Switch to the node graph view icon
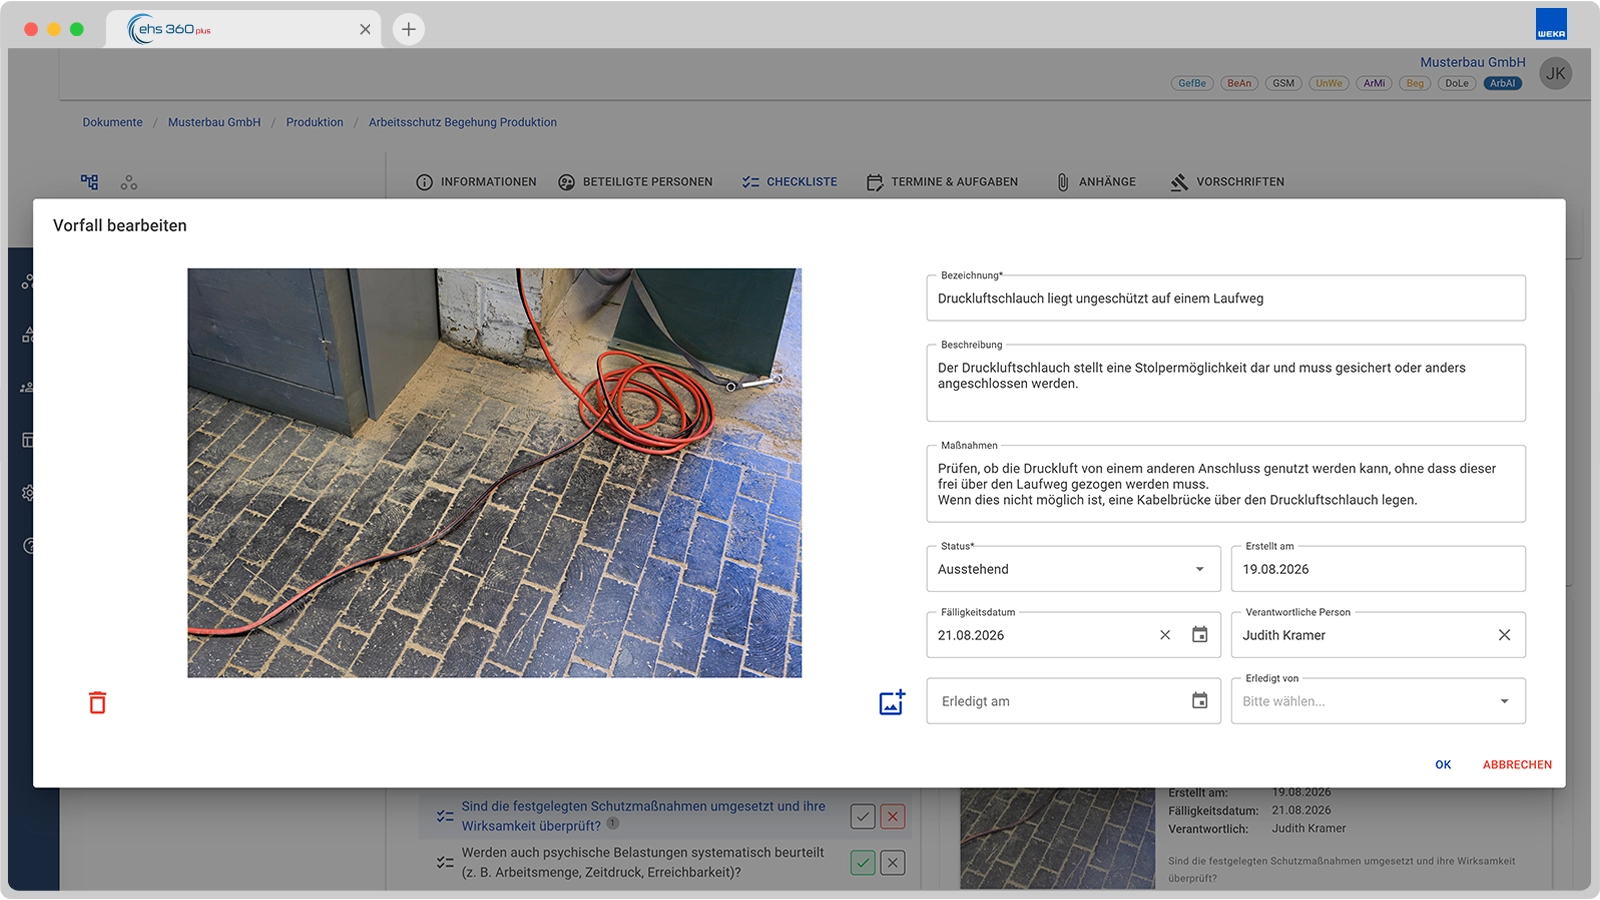 click(129, 182)
